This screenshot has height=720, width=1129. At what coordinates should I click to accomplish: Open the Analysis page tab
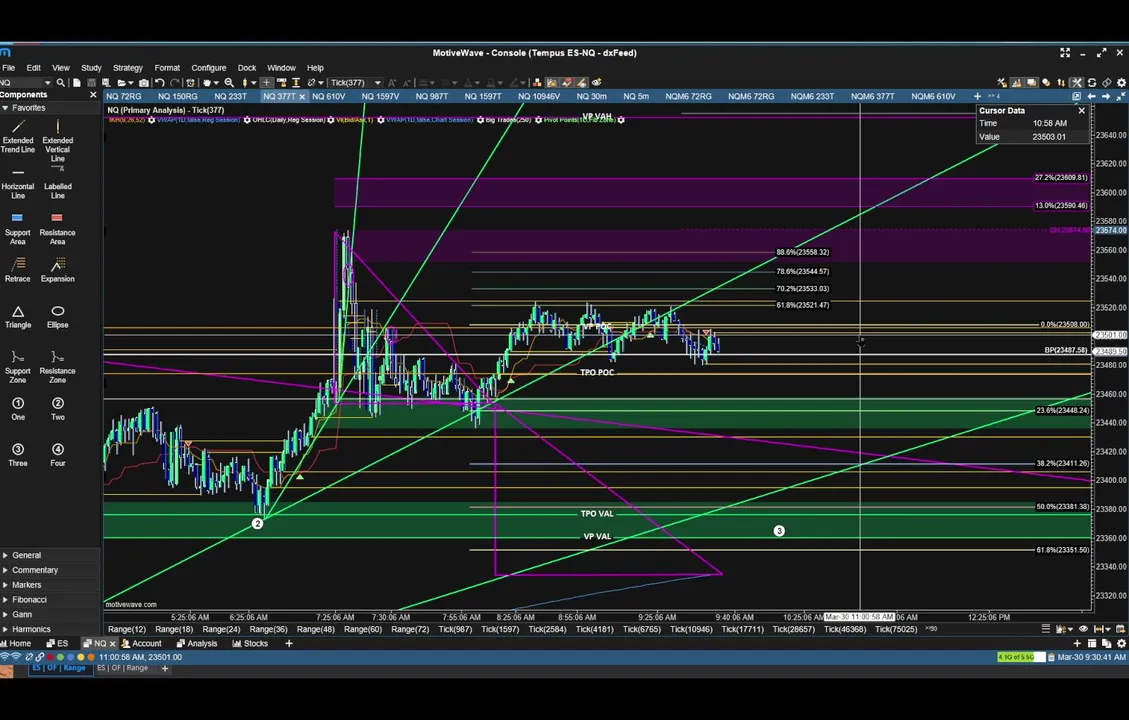pyautogui.click(x=197, y=644)
